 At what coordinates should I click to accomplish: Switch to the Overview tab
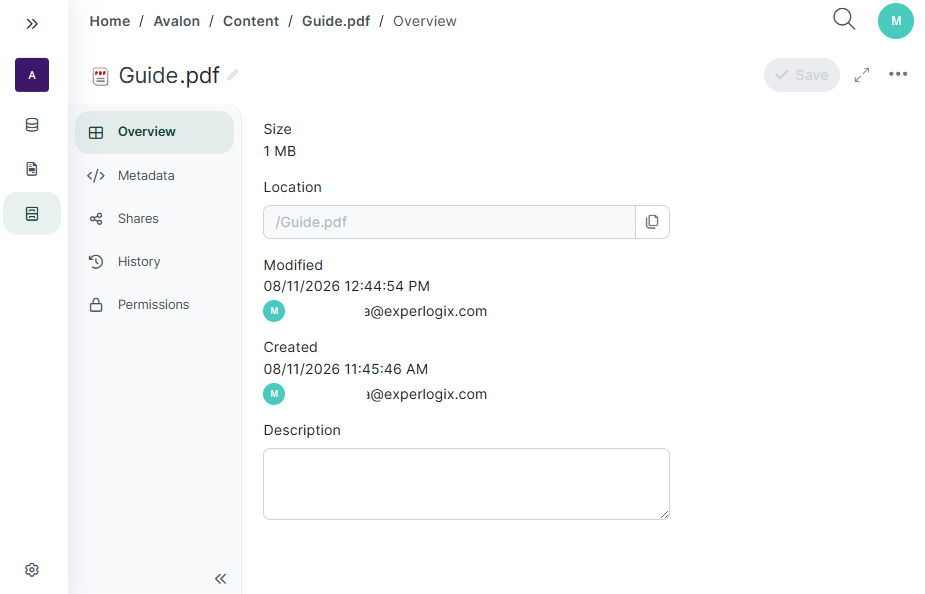click(155, 132)
